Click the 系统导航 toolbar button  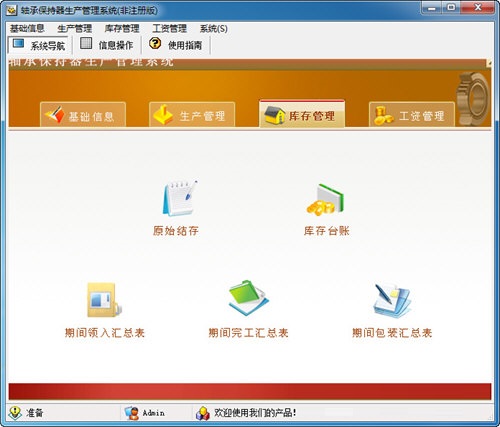coord(38,45)
